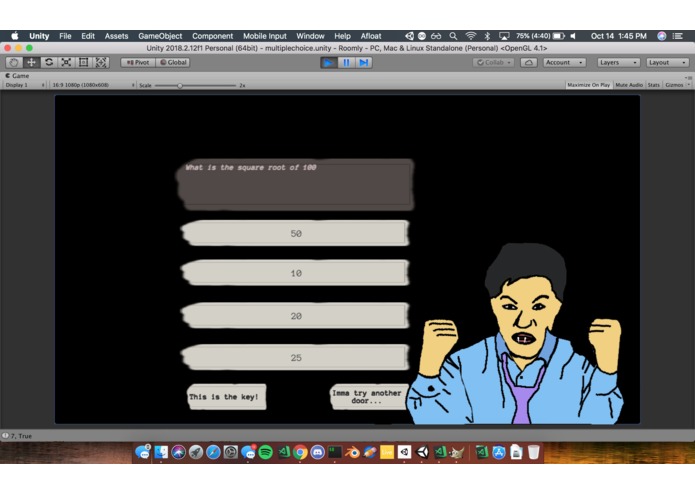Open Finder from the Dock
This screenshot has height=494, width=695.
coord(160,452)
